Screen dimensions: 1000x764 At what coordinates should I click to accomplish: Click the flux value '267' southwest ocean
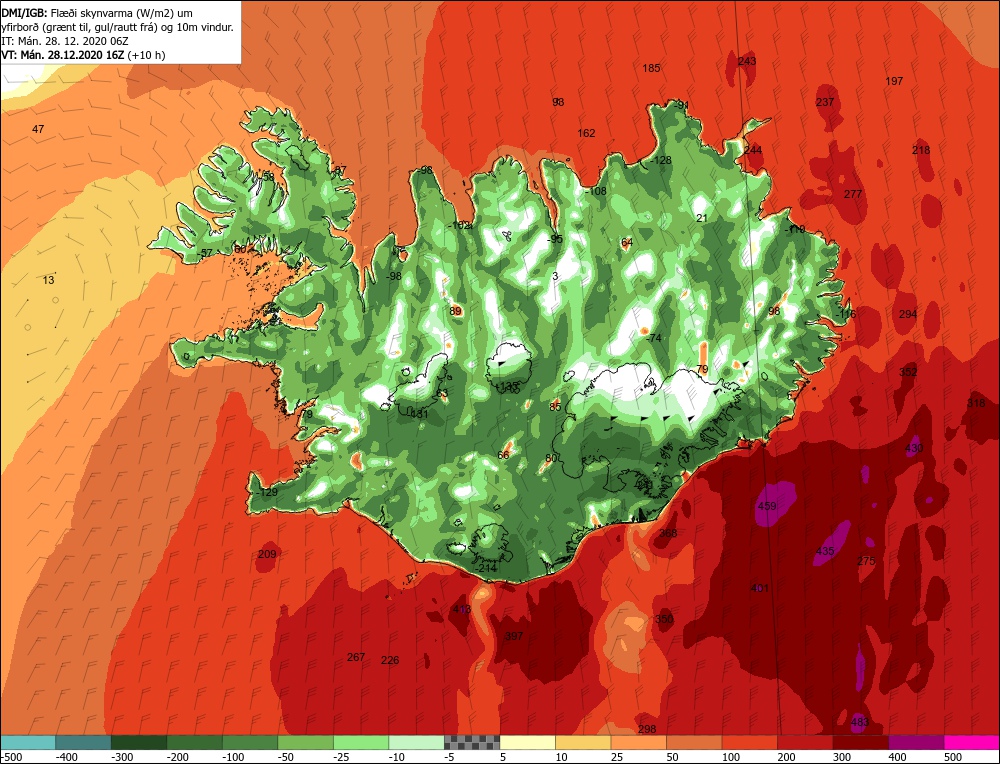[356, 657]
